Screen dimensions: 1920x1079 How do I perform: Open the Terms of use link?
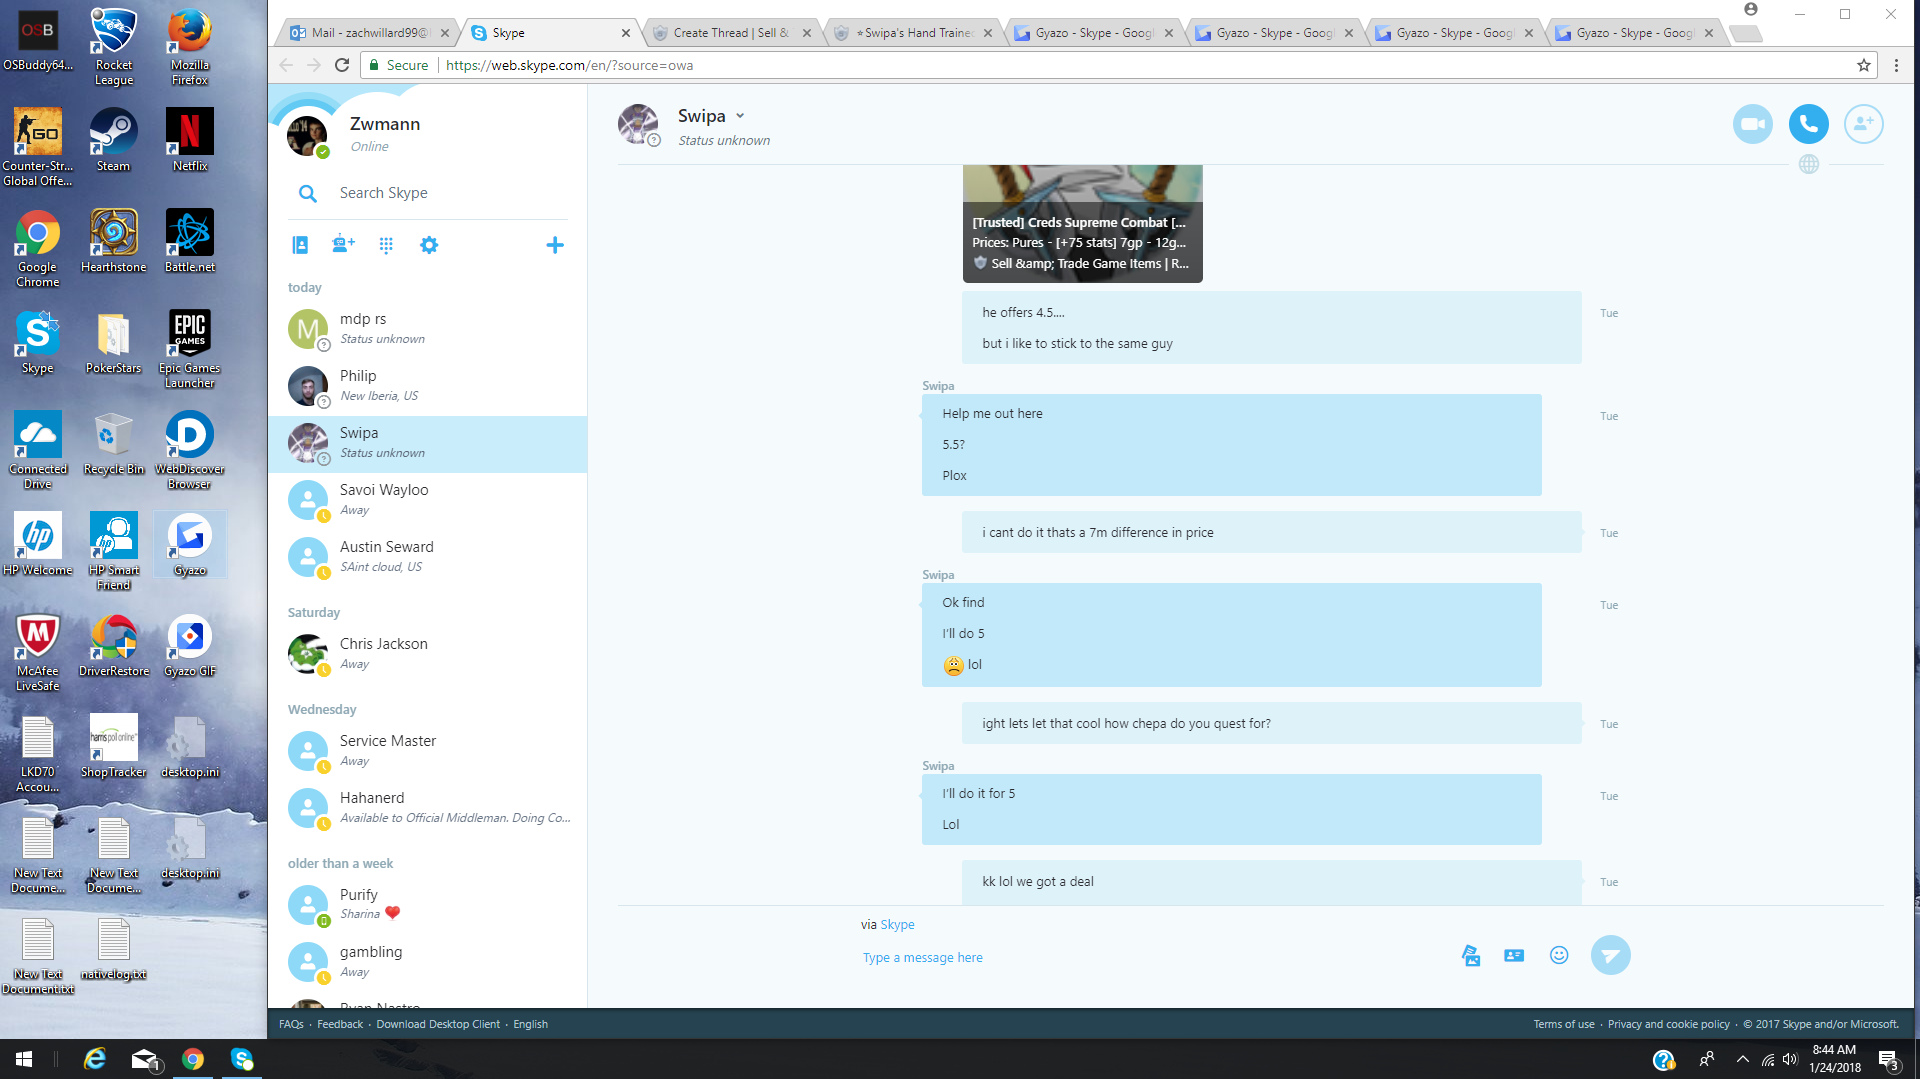1564,1024
